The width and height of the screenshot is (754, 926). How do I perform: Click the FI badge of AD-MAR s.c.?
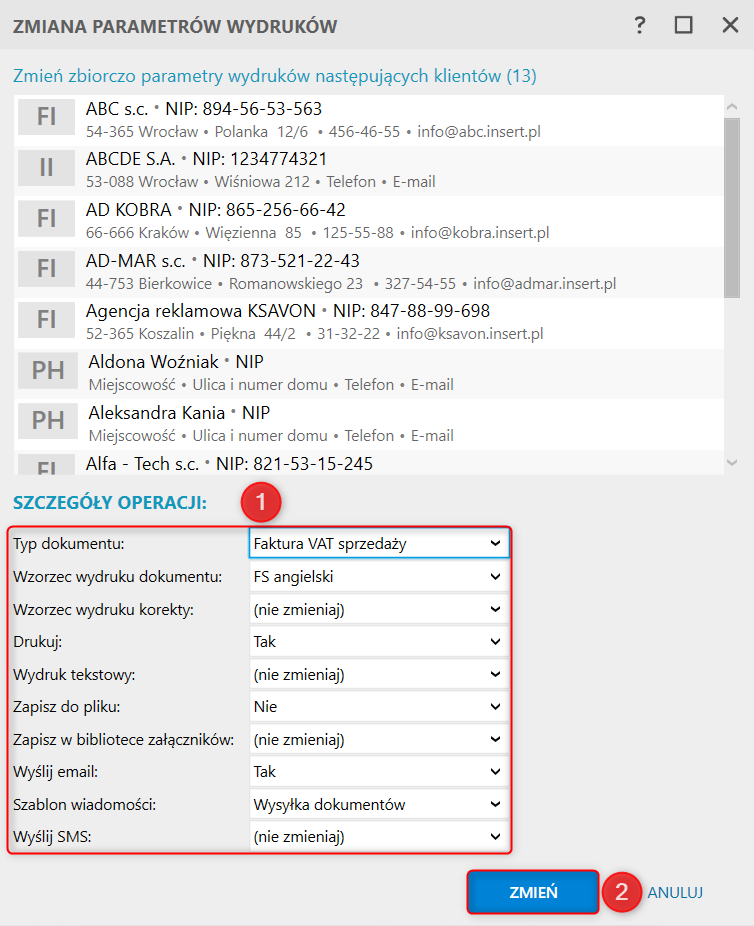(x=46, y=269)
